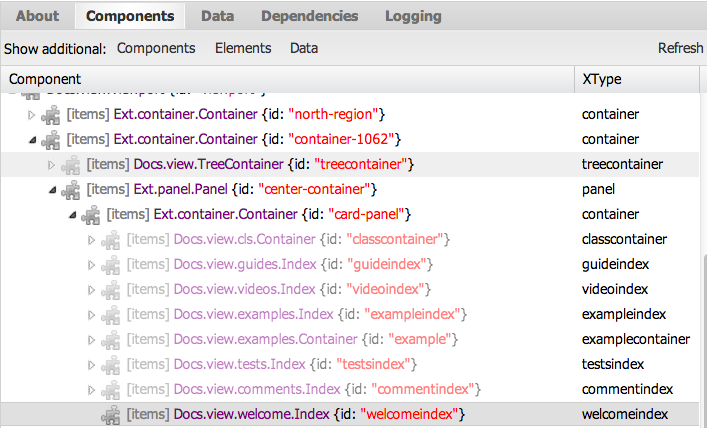Viewport: 707px width, 428px height.
Task: Click the 'exampleindex' xtype cell
Action: point(624,314)
